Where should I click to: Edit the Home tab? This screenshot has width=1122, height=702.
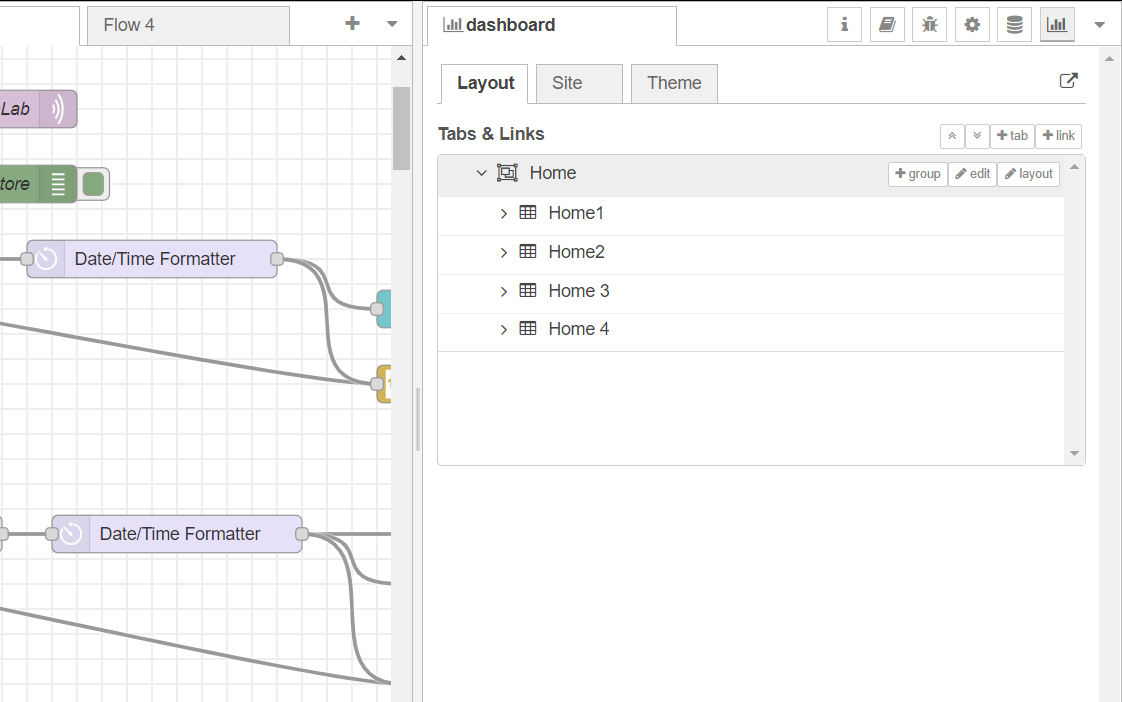972,174
